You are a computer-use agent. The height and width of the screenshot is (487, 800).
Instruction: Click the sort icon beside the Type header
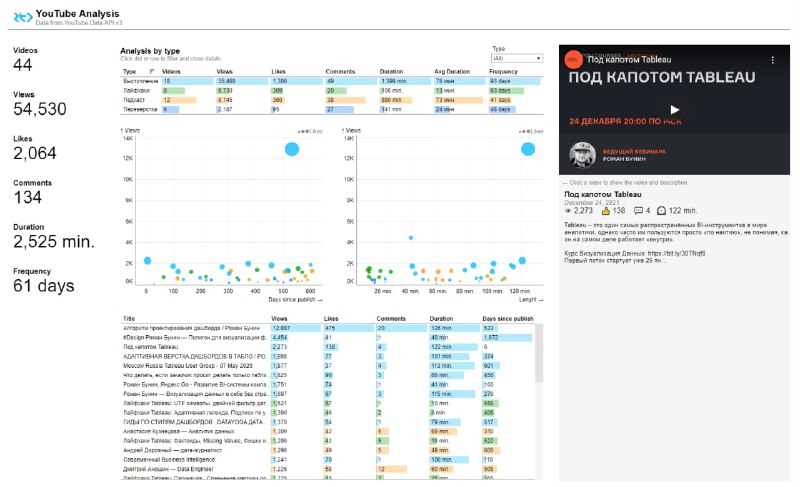pos(152,71)
